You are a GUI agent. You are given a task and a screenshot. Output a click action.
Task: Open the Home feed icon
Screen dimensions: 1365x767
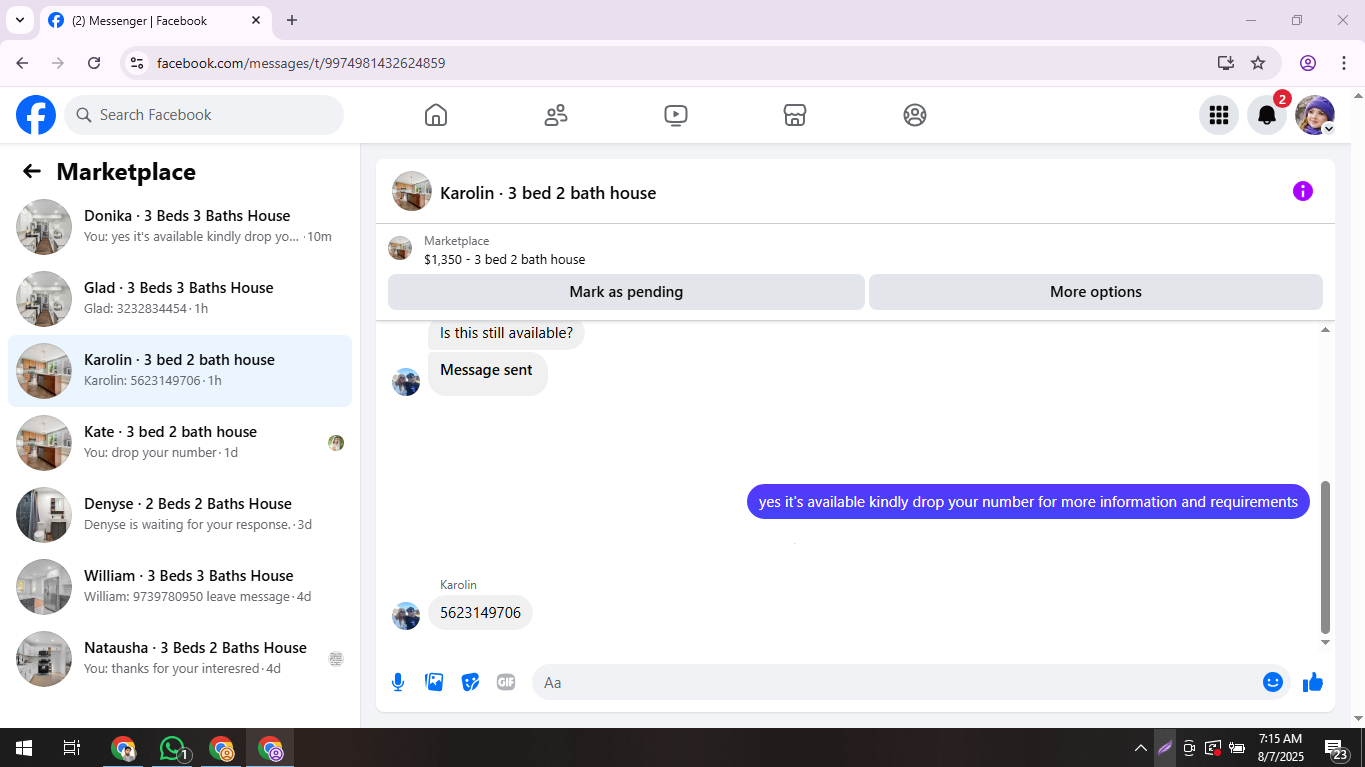coord(436,115)
